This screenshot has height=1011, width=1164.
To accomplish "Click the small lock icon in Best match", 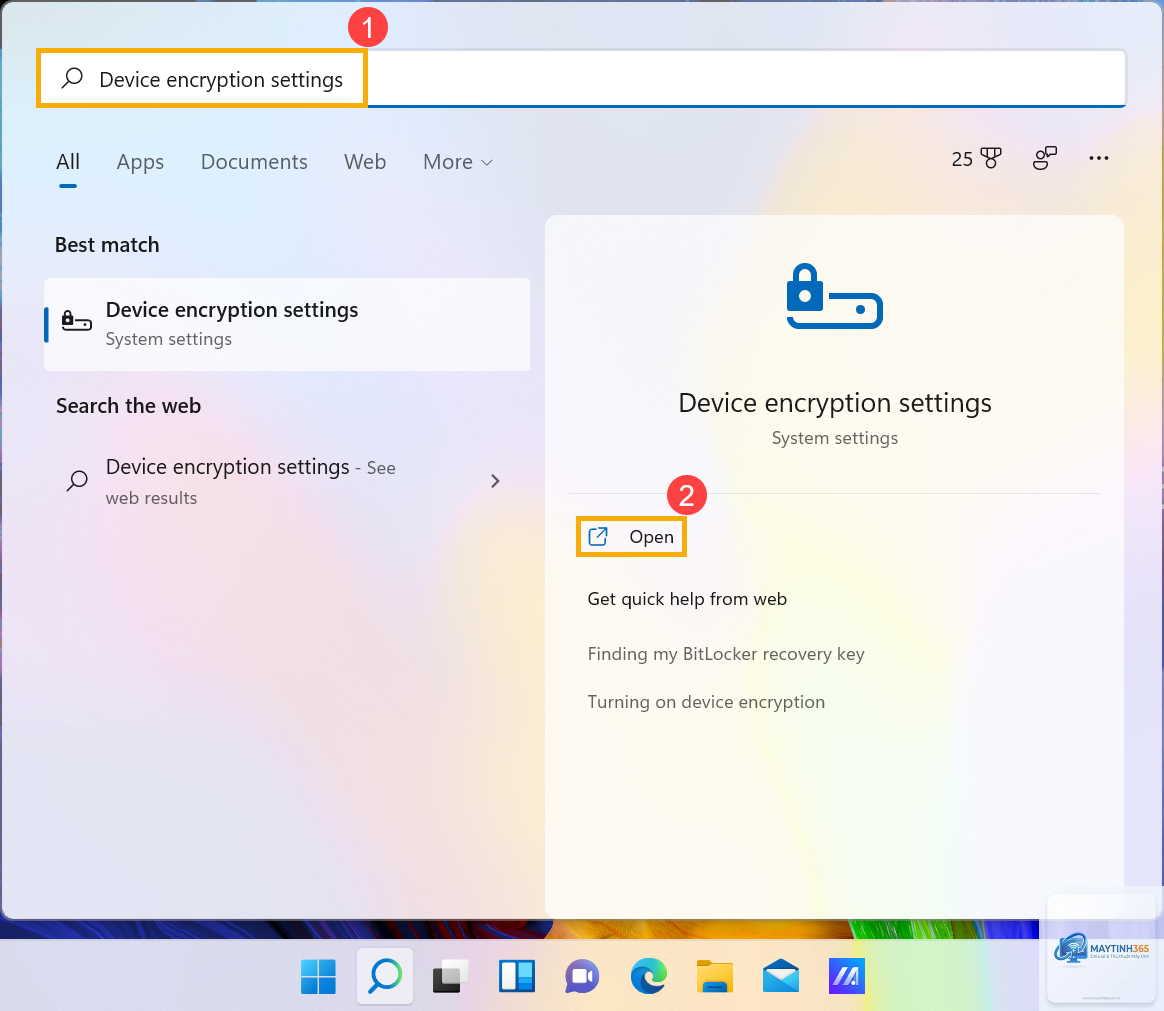I will pyautogui.click(x=76, y=321).
